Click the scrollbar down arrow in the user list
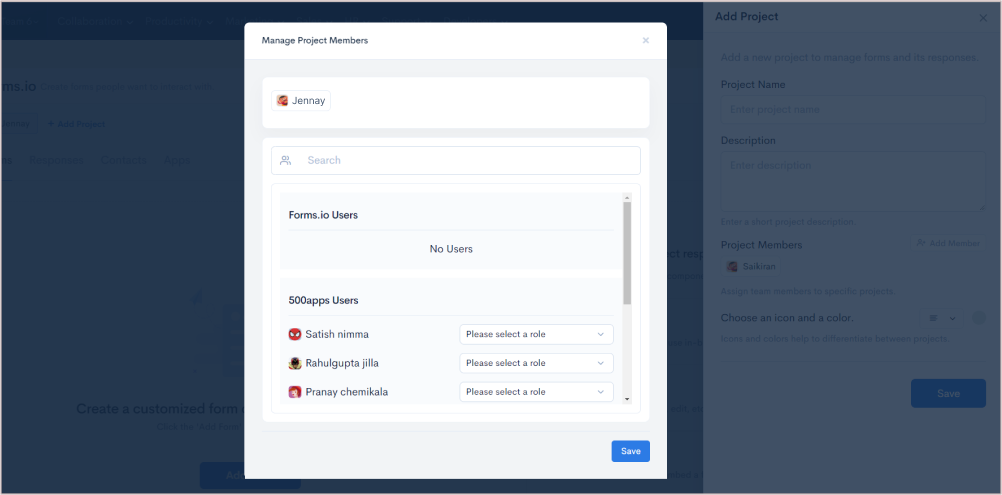Viewport: 1002px width, 495px height. 627,398
